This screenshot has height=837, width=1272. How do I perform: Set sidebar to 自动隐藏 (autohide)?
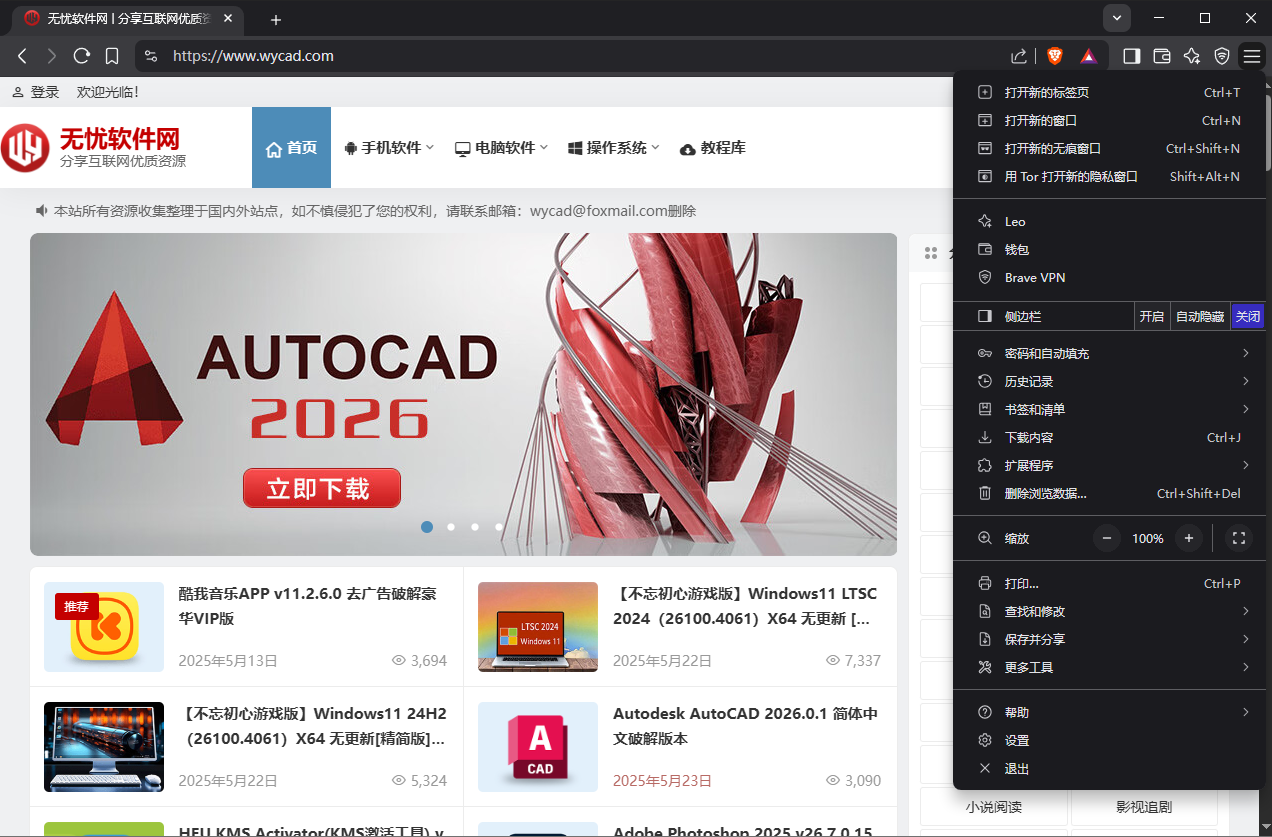(x=1199, y=316)
